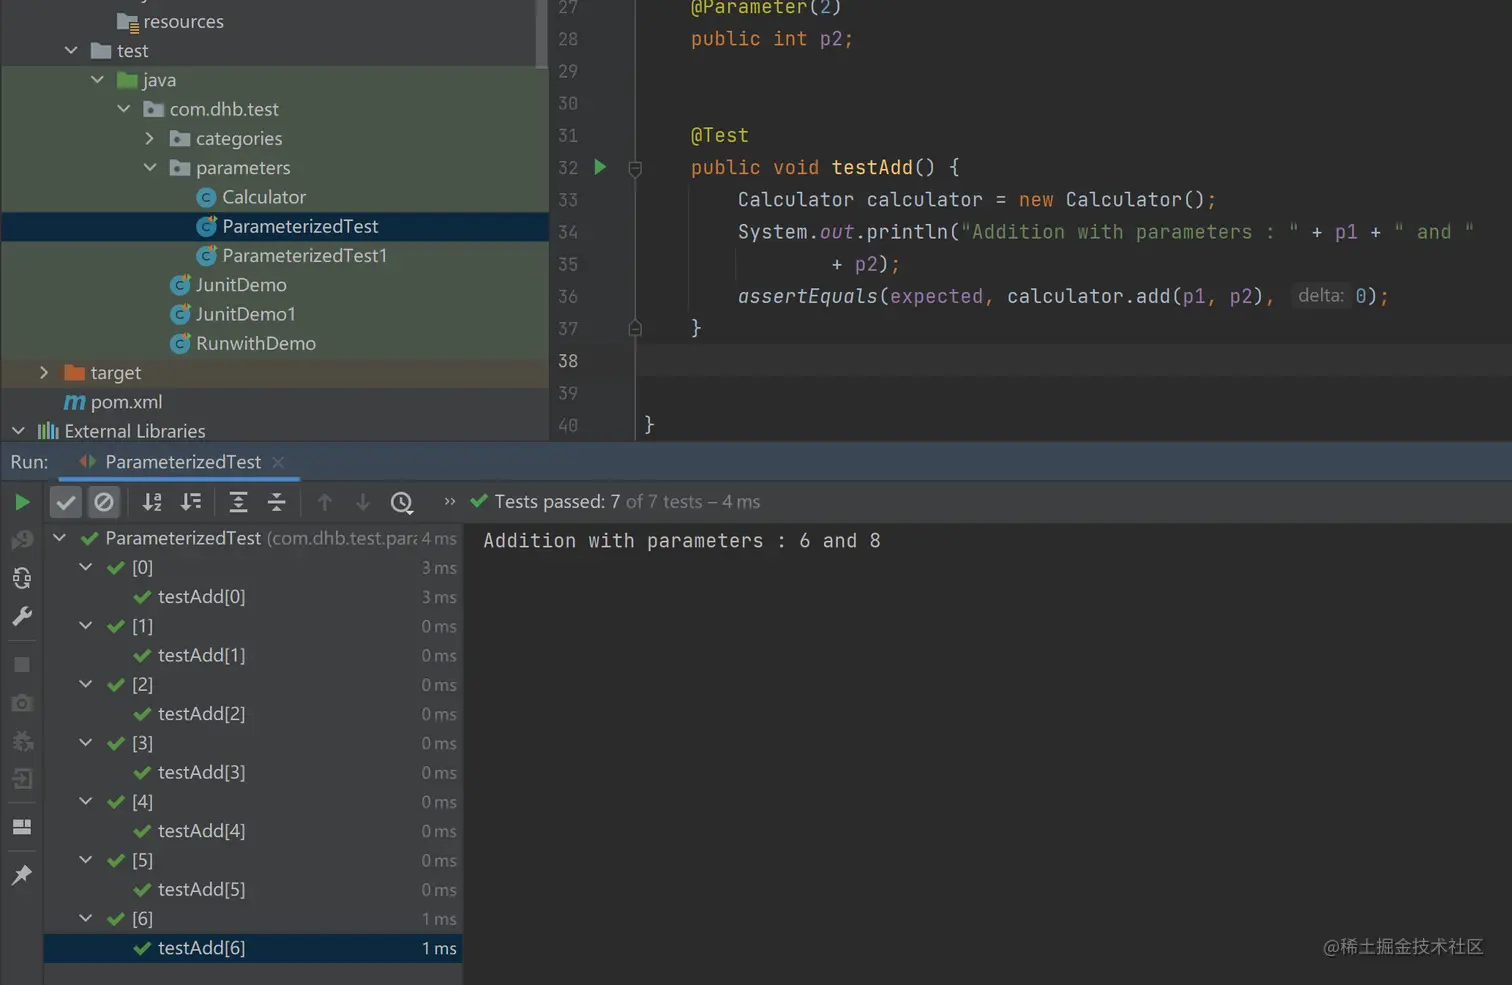The image size is (1512, 985).
Task: Click the Dump Threads camera icon
Action: point(22,703)
